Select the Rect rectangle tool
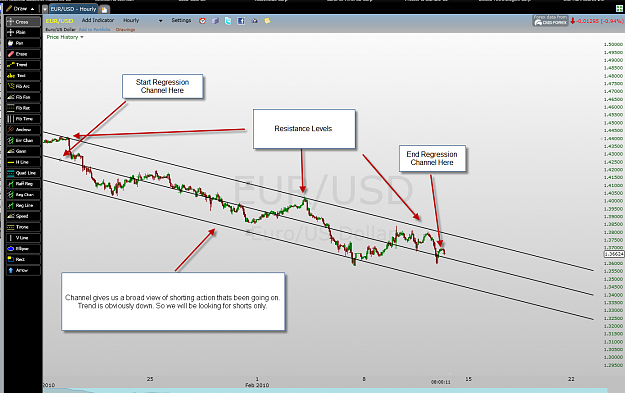The height and width of the screenshot is (393, 625). tap(23, 259)
